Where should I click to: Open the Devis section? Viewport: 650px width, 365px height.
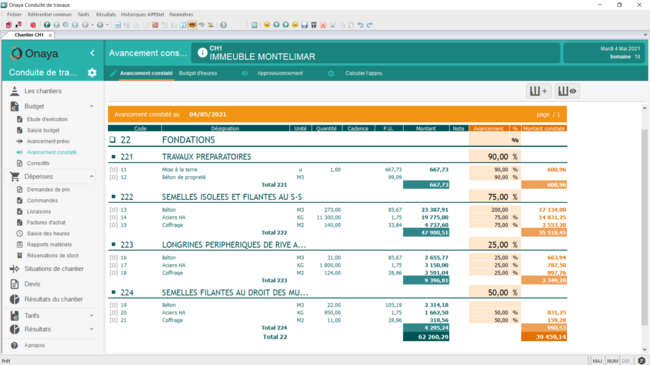tap(32, 284)
